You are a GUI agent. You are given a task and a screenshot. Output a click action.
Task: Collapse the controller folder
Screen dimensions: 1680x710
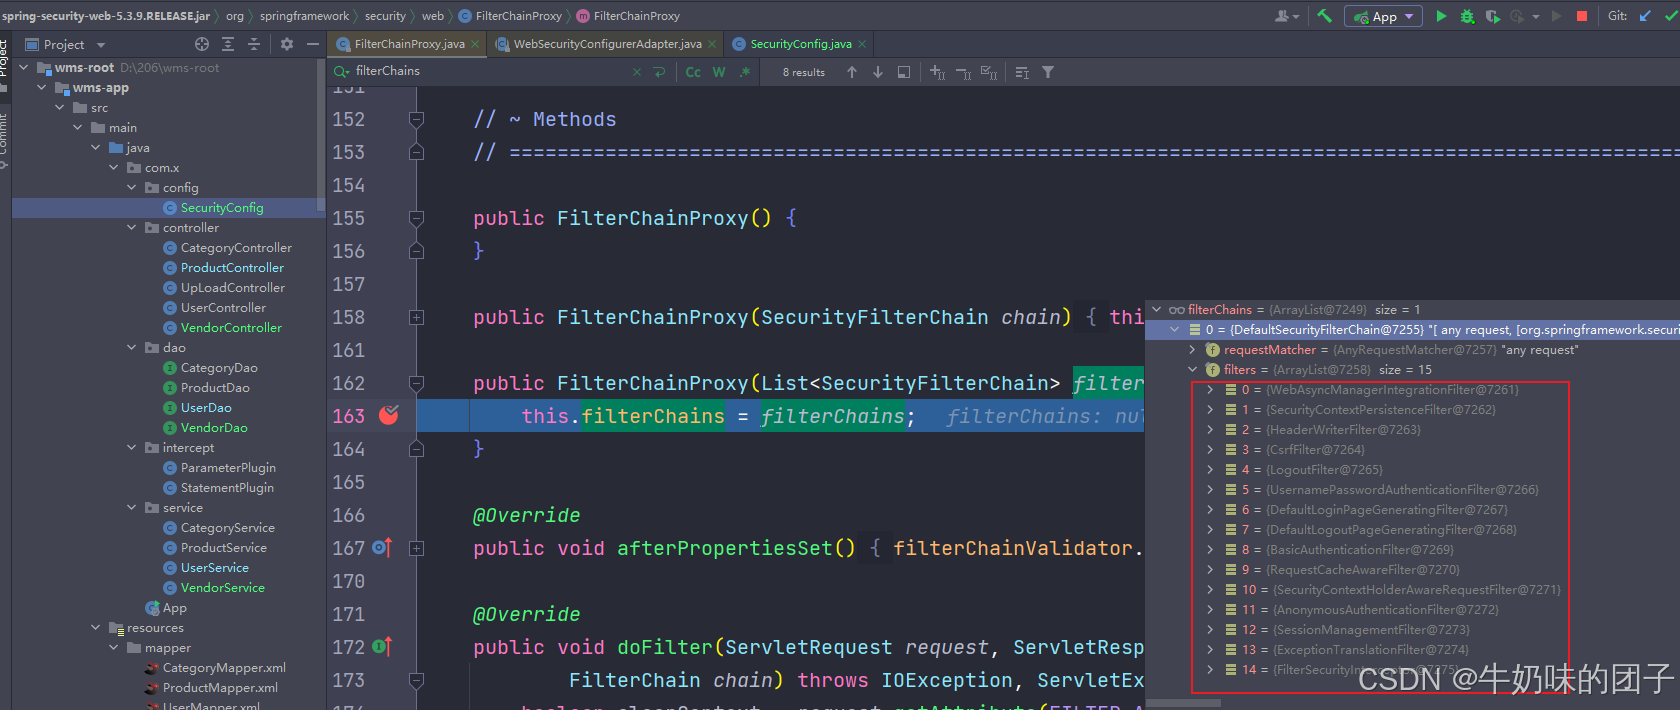132,228
